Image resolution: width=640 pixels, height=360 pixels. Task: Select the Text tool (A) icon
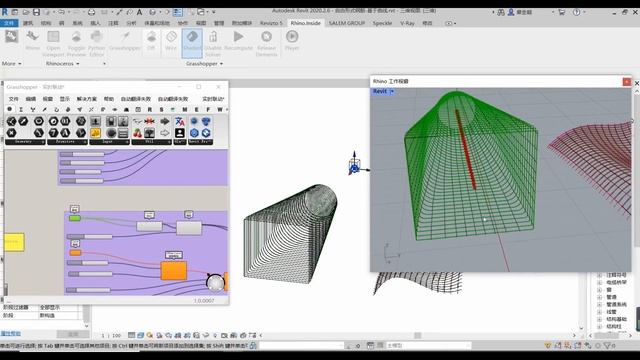tap(139, 12)
